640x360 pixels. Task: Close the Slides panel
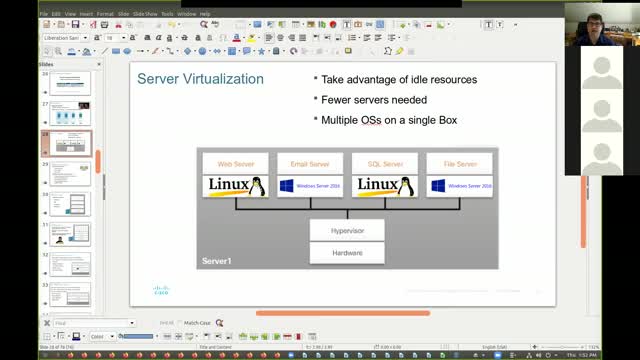(x=99, y=64)
